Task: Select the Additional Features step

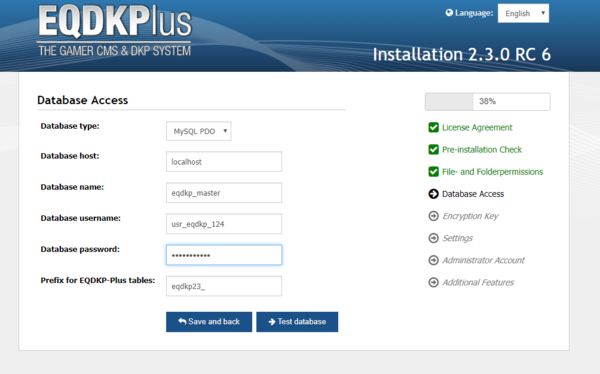Action: 478,283
